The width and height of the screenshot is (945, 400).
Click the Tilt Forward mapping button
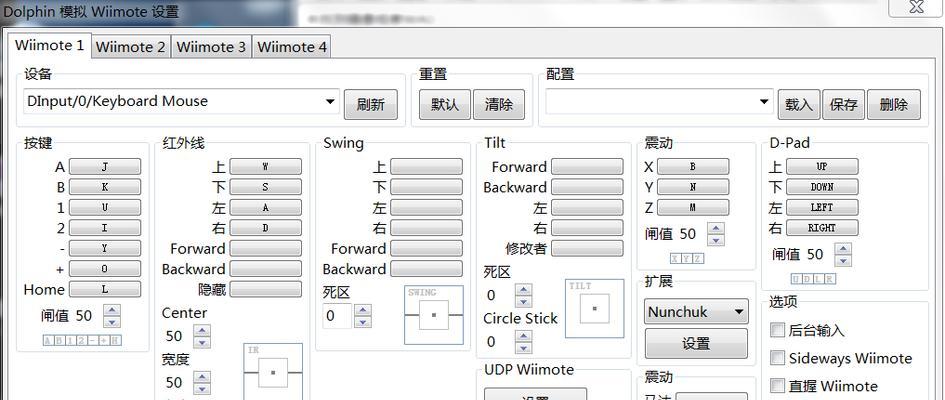coord(588,167)
